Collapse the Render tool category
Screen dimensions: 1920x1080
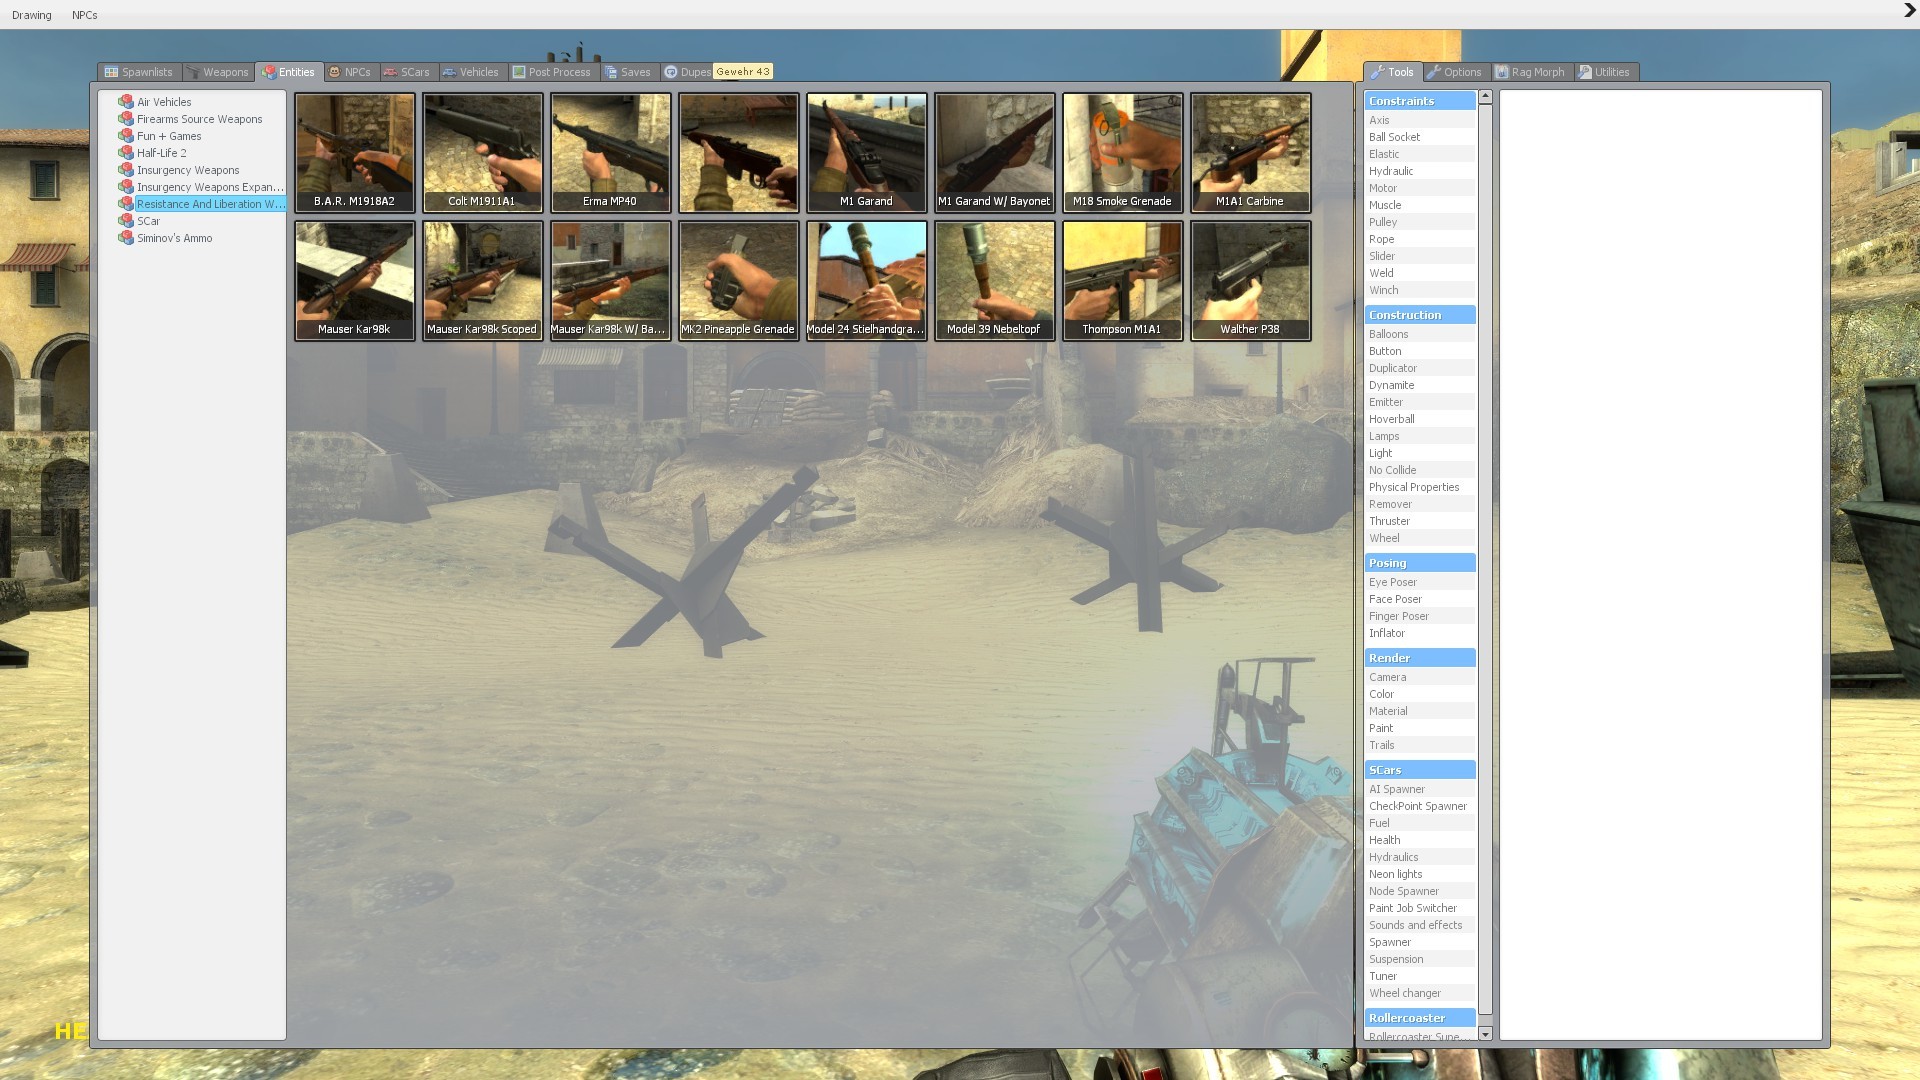(x=1420, y=658)
